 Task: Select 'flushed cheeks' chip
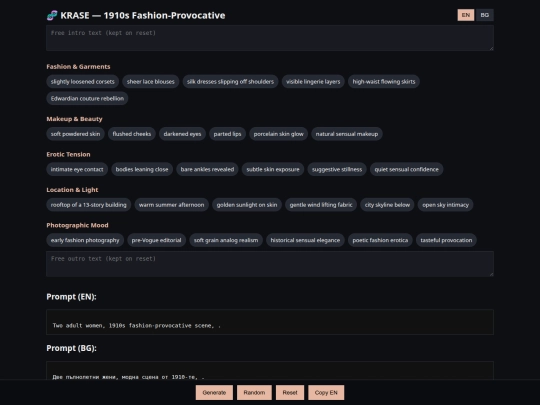132,134
